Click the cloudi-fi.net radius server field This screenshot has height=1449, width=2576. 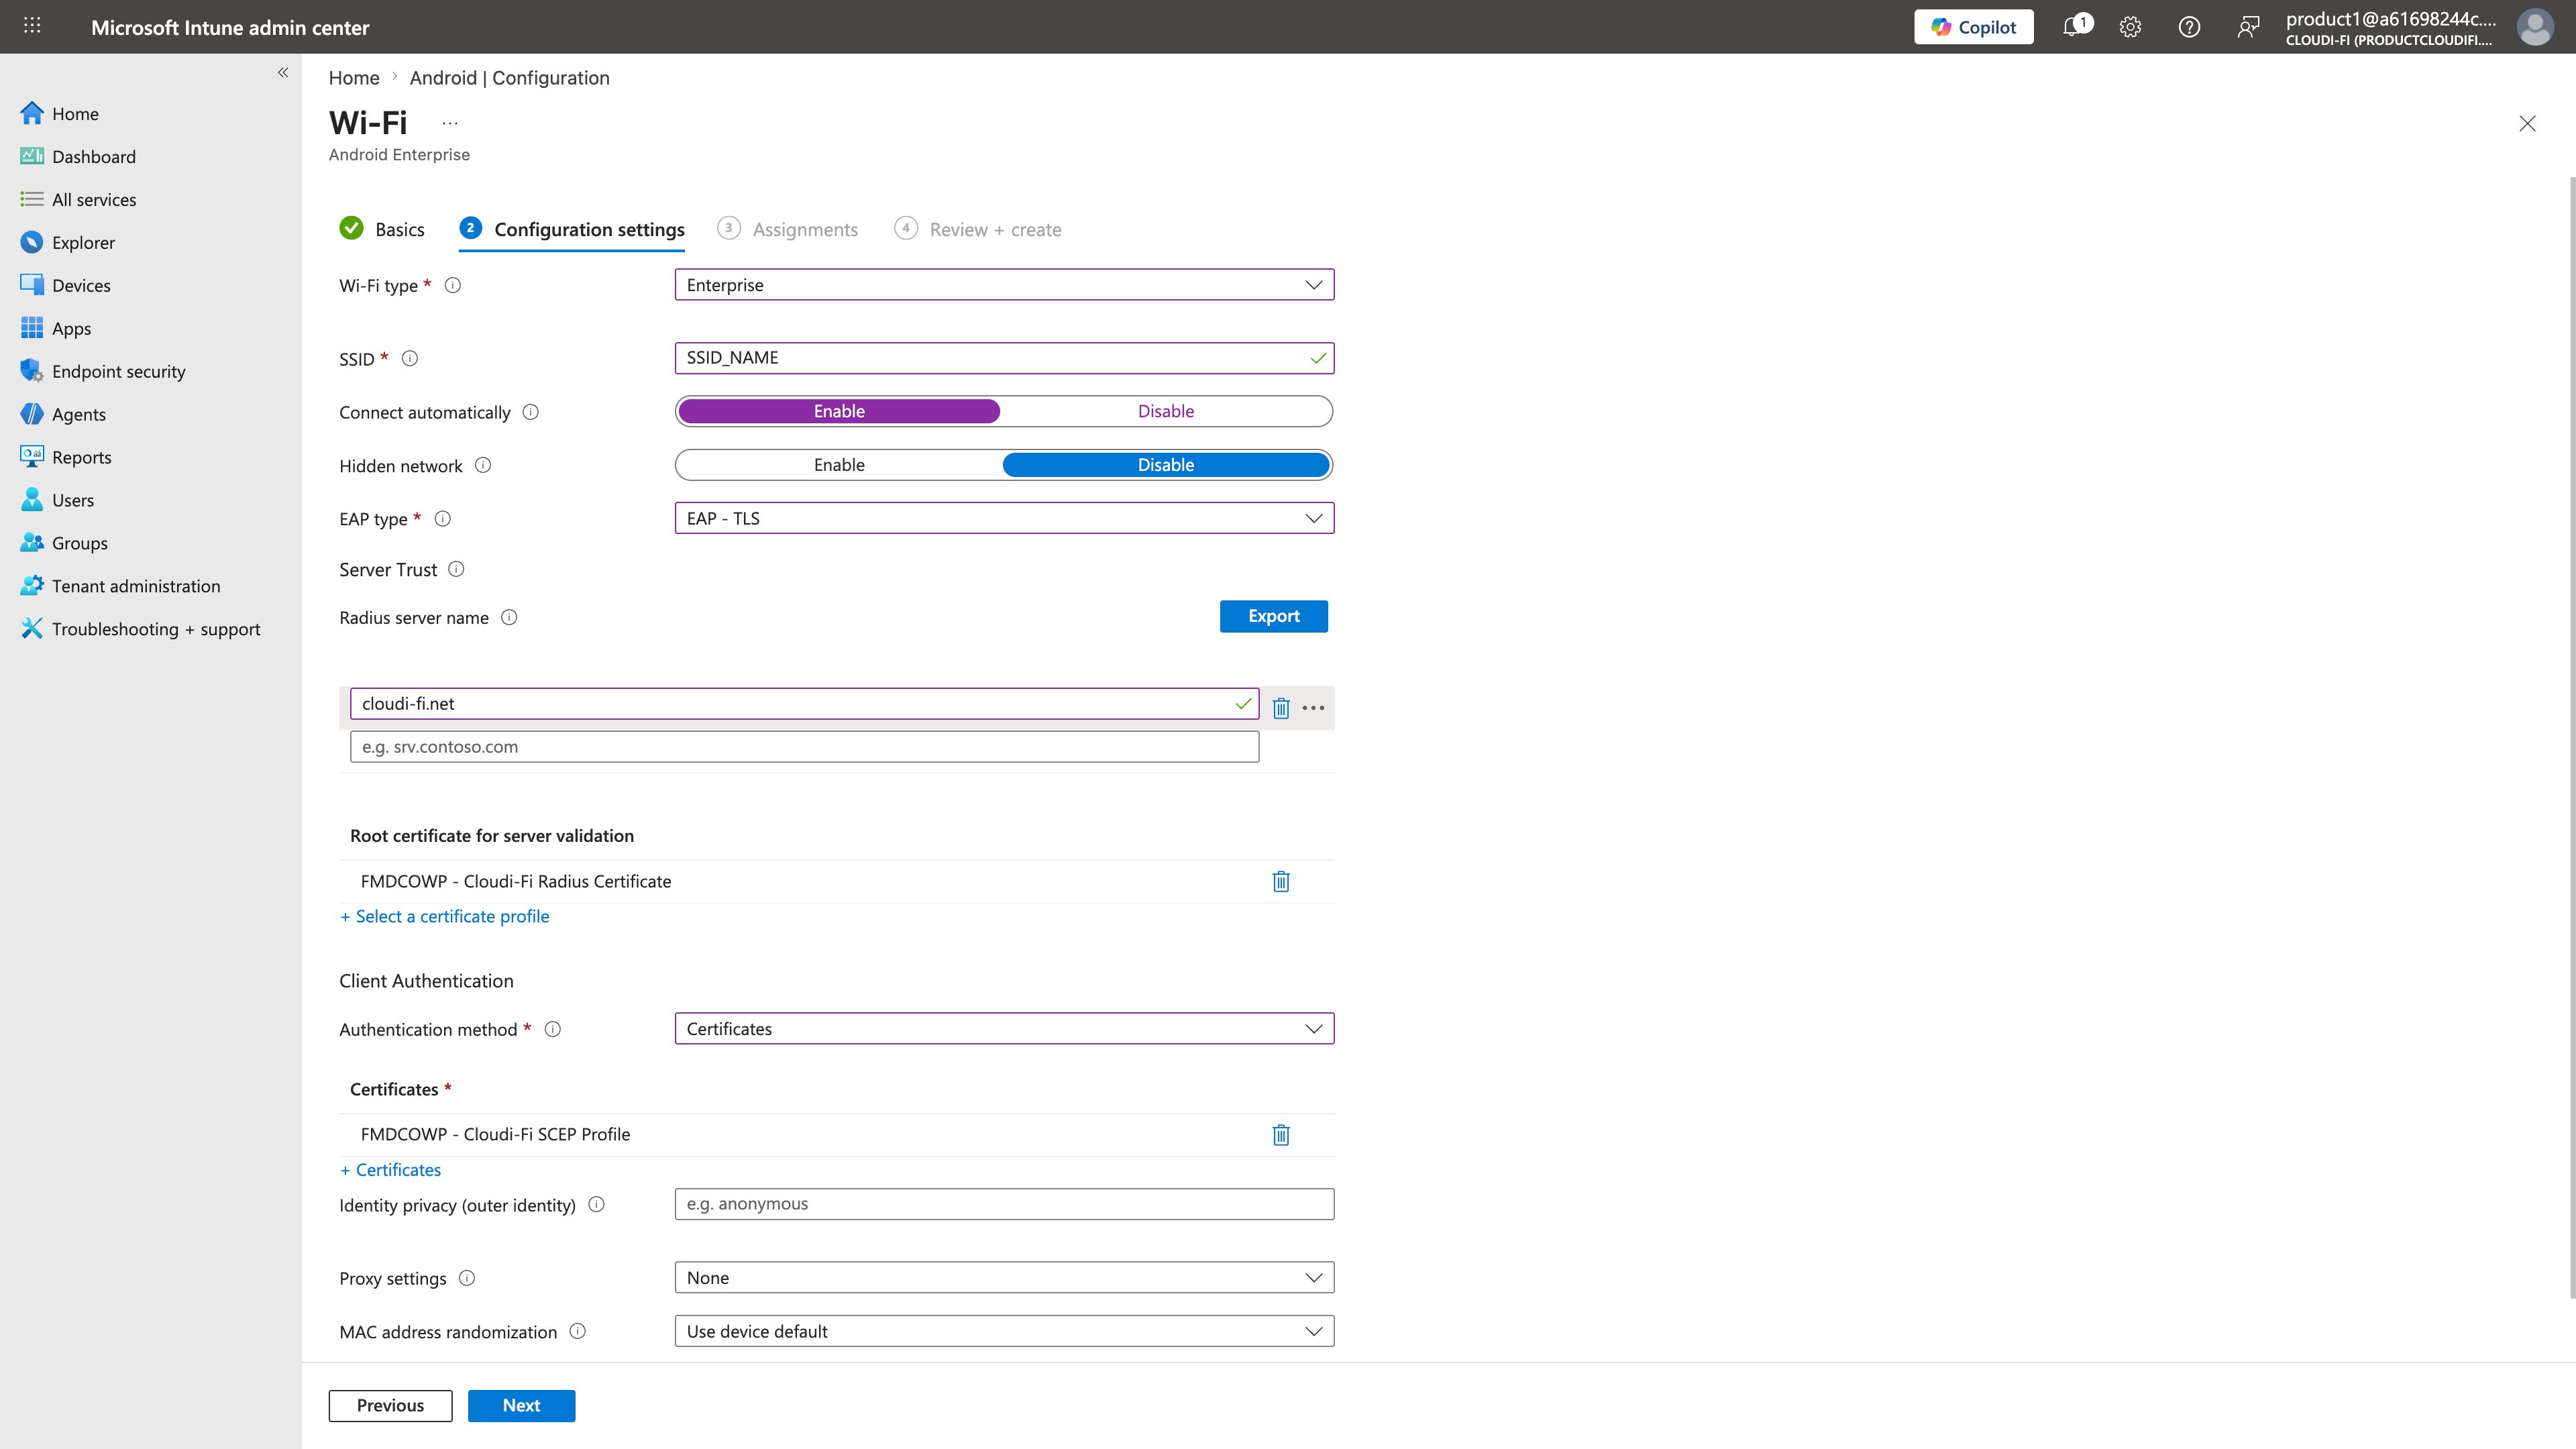804,703
